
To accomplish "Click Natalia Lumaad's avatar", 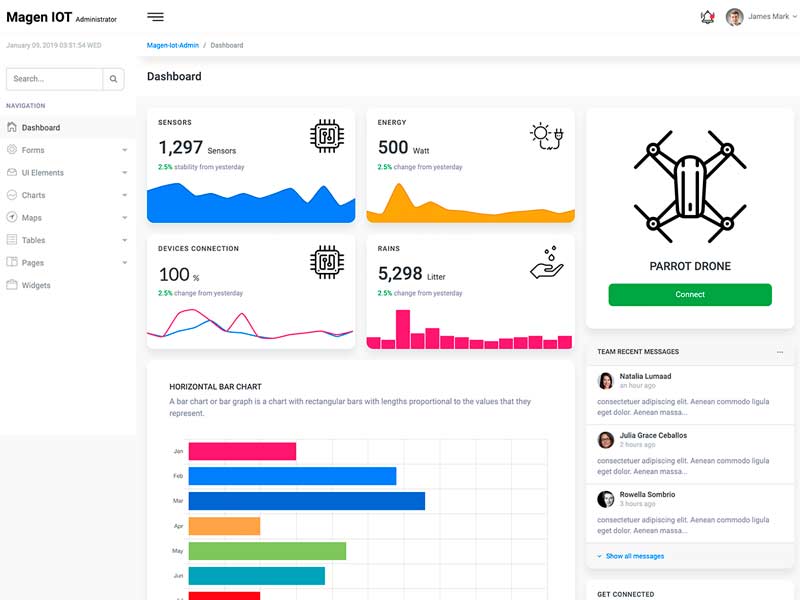I will point(606,381).
